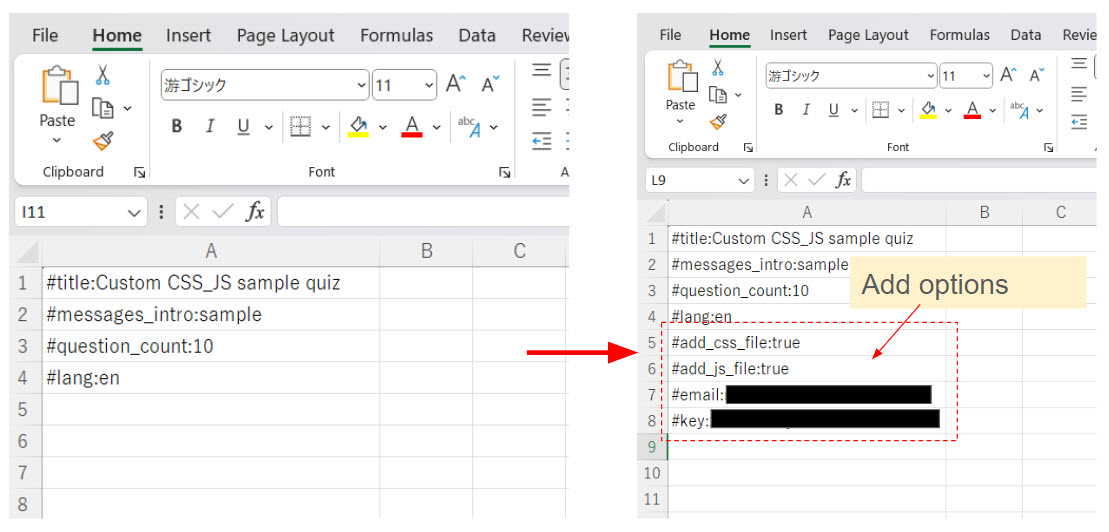Select row 9 header in right Excel window
Viewport: 1109px width, 532px height.
(x=653, y=447)
